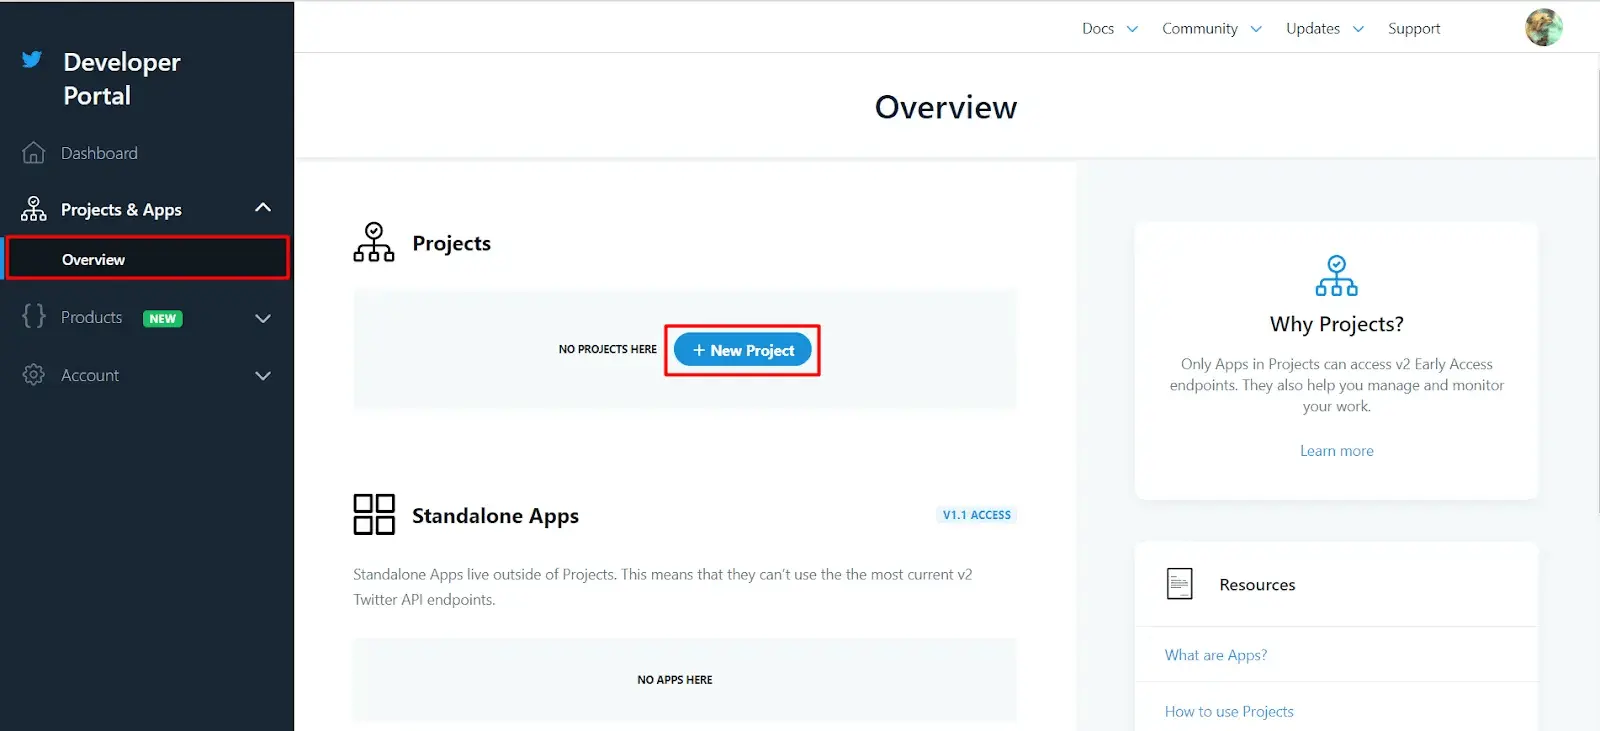This screenshot has width=1600, height=731.
Task: Open the user profile avatar
Action: (1544, 28)
